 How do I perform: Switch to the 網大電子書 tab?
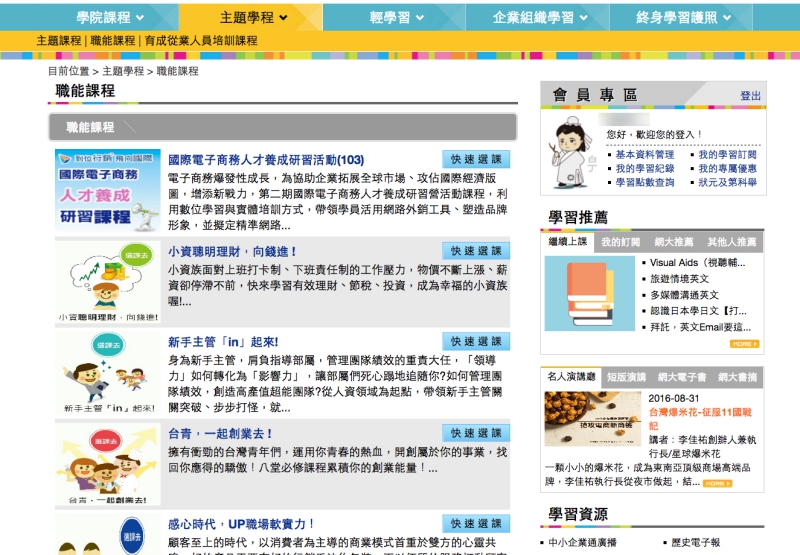tap(682, 377)
